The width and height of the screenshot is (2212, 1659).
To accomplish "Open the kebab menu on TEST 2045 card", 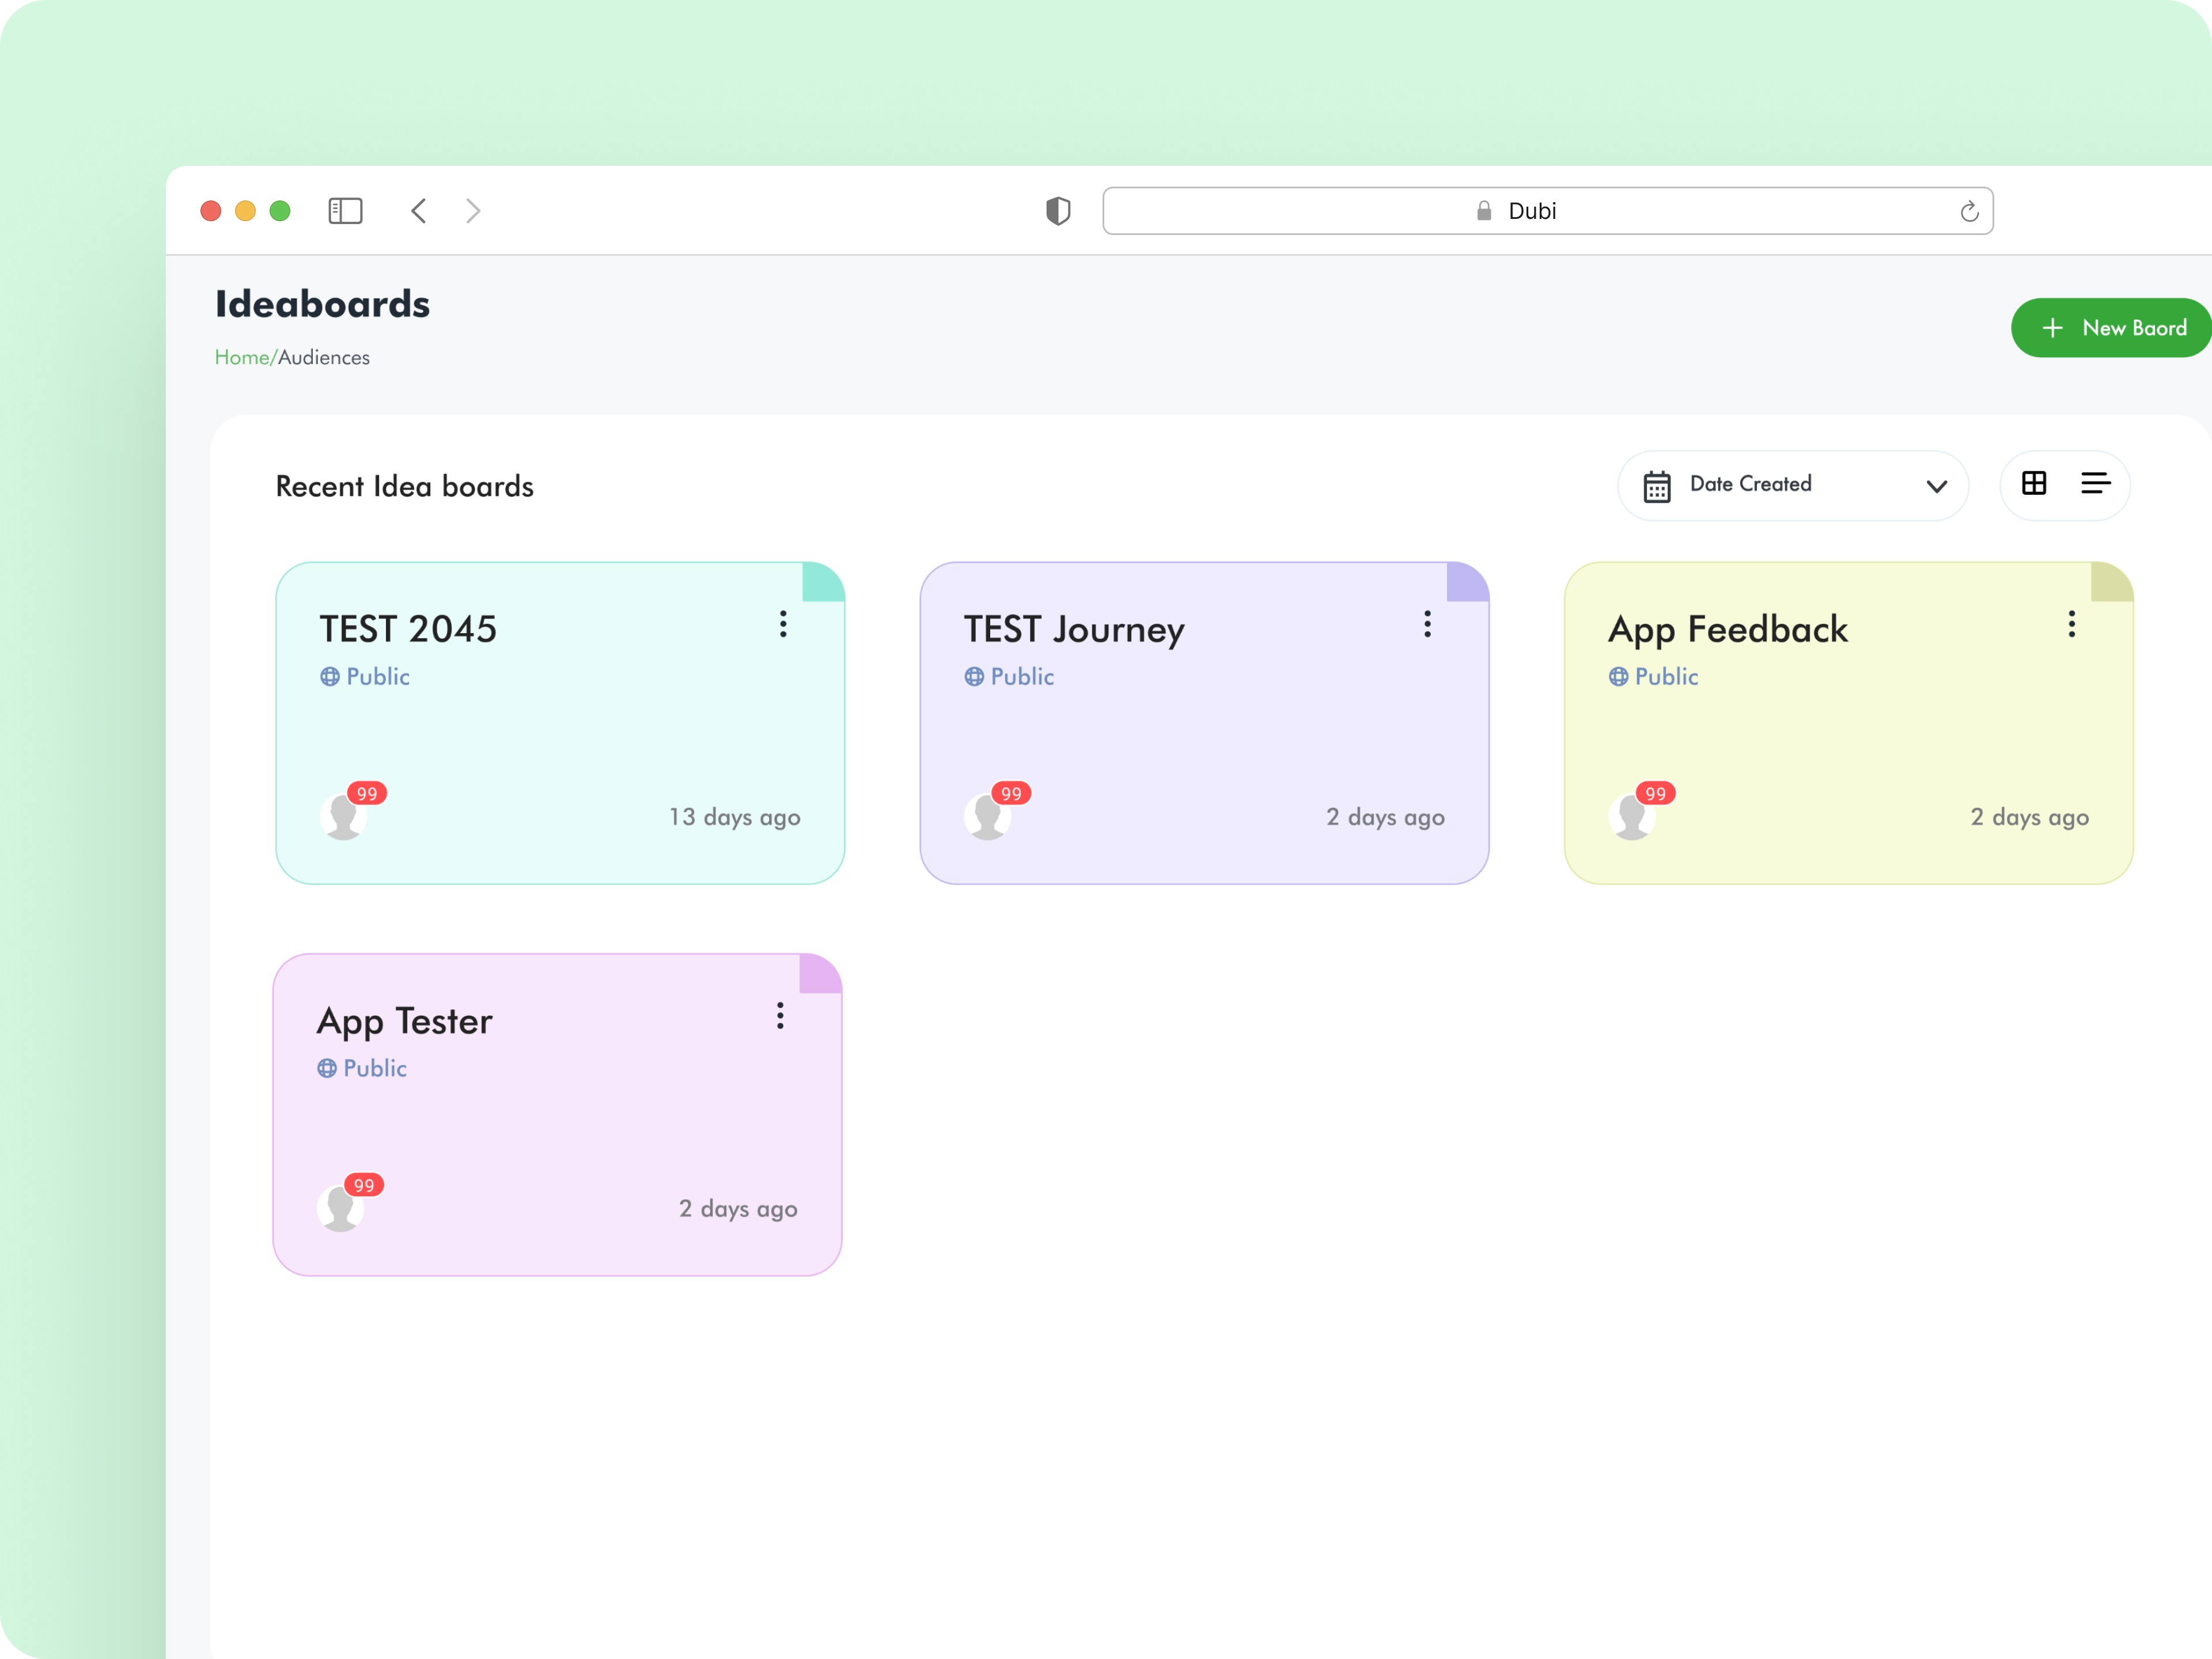I will point(783,624).
